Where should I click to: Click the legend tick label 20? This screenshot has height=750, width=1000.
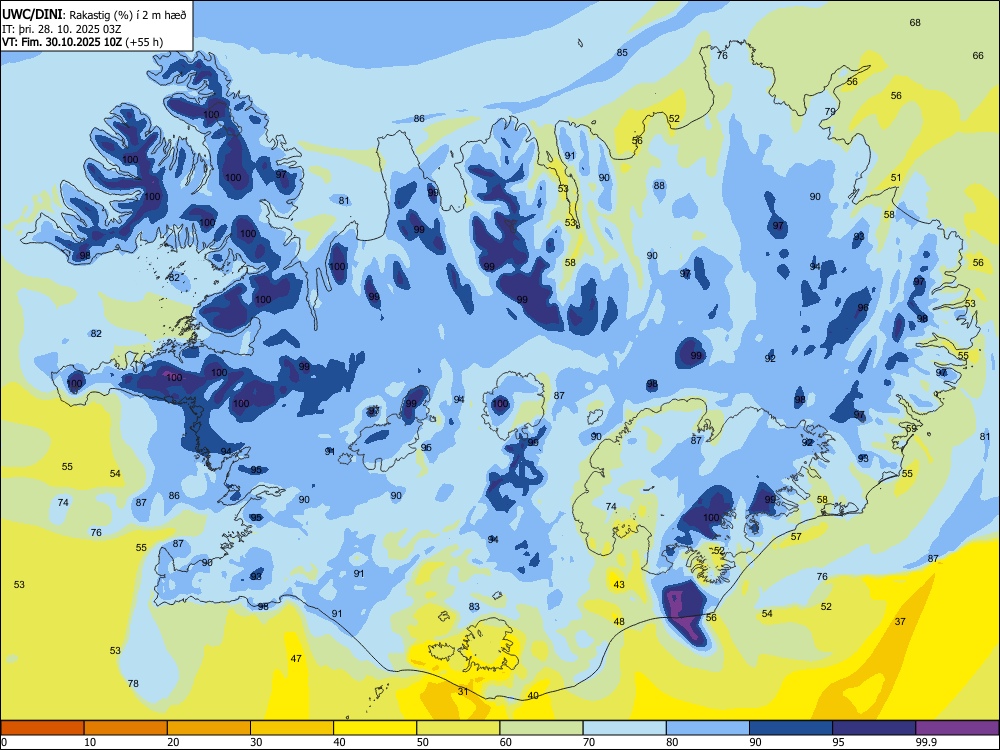tap(173, 742)
